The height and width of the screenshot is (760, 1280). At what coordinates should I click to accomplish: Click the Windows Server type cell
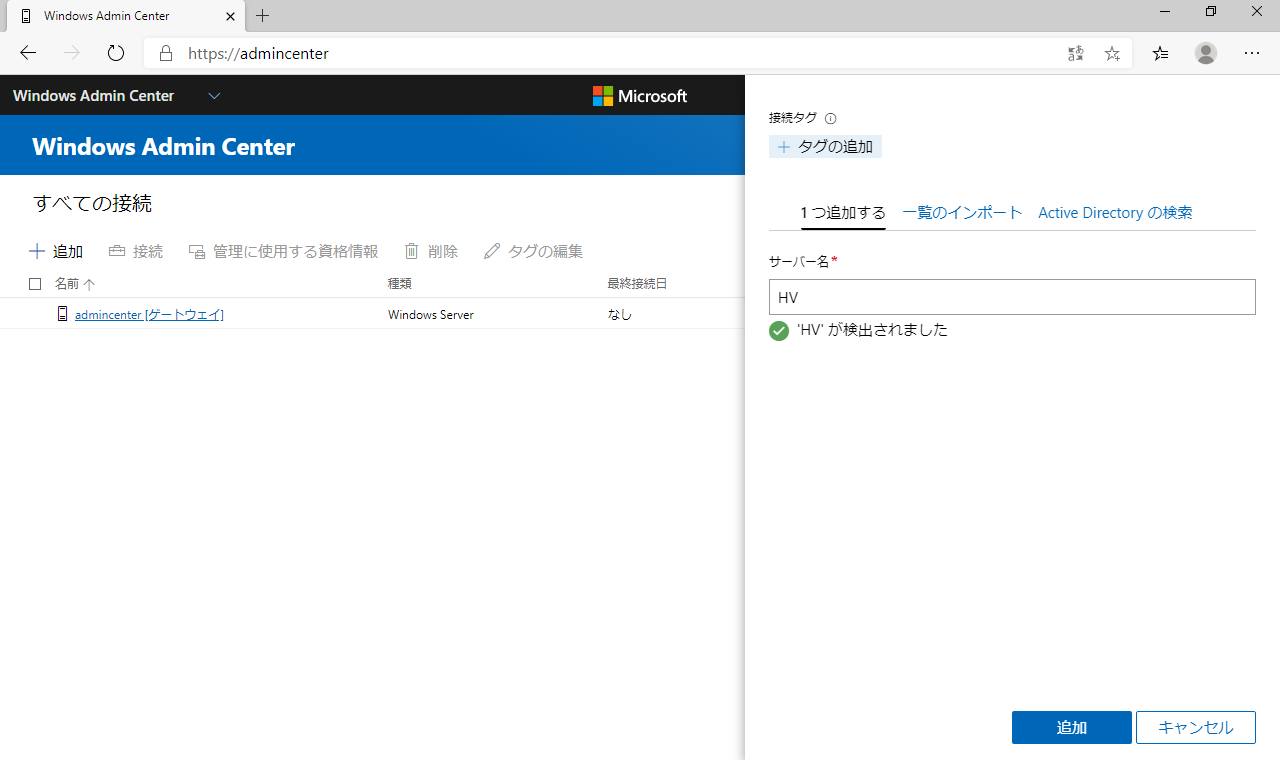click(431, 314)
